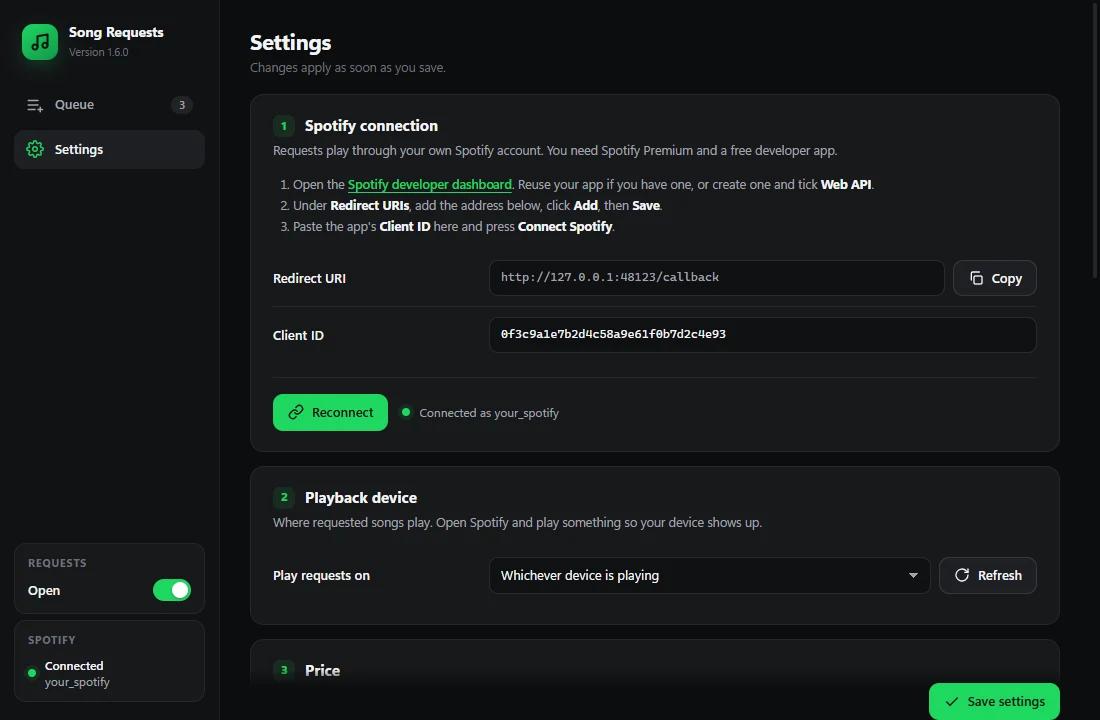The image size is (1100, 720).
Task: Refresh the playback device list
Action: point(988,575)
